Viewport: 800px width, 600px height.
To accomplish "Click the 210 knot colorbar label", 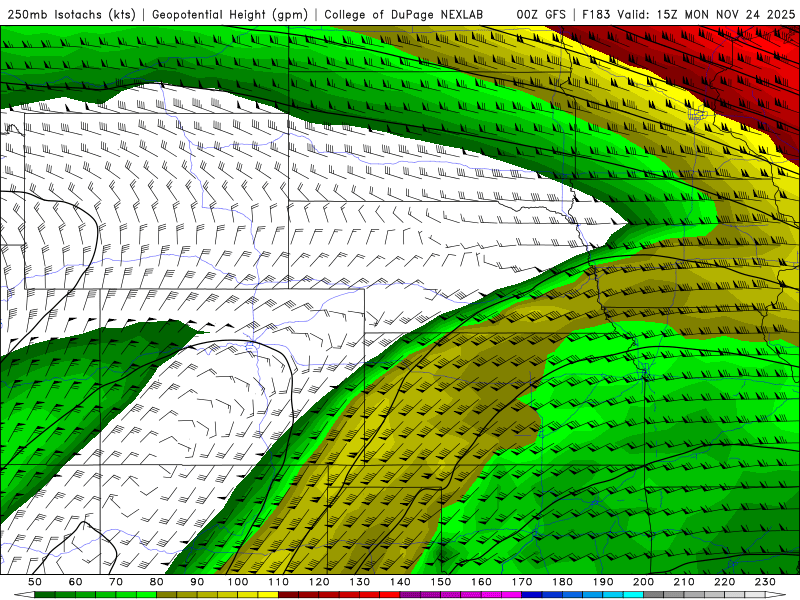I will [x=684, y=582].
